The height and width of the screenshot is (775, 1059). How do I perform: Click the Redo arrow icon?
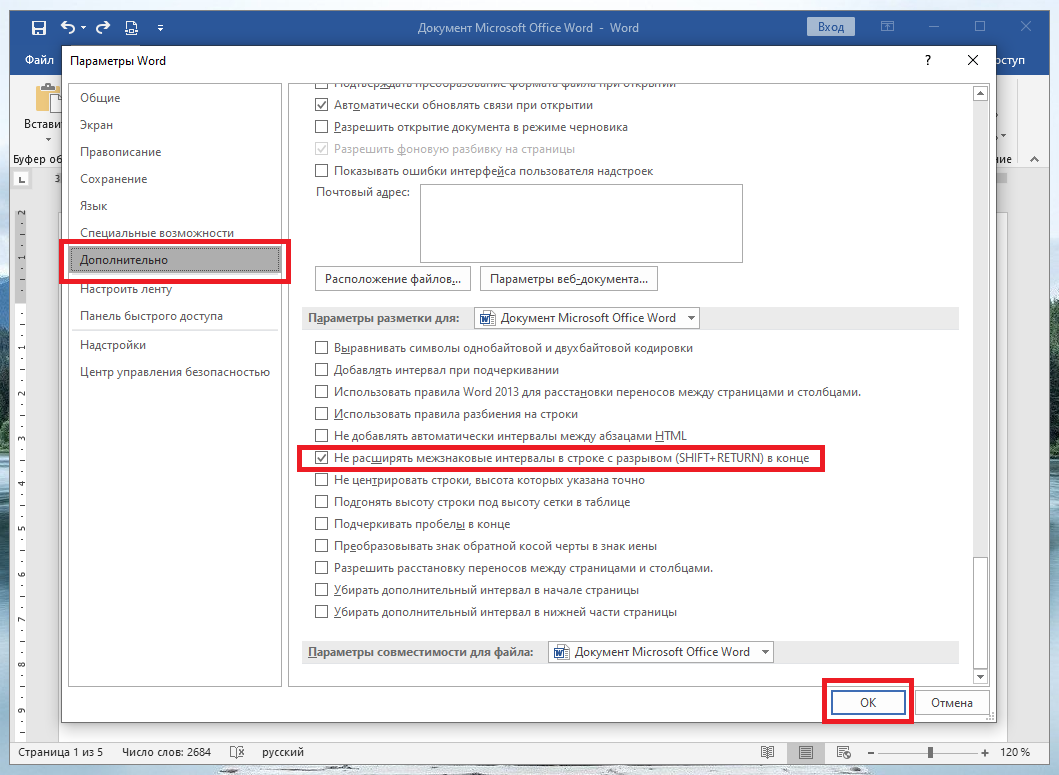103,27
